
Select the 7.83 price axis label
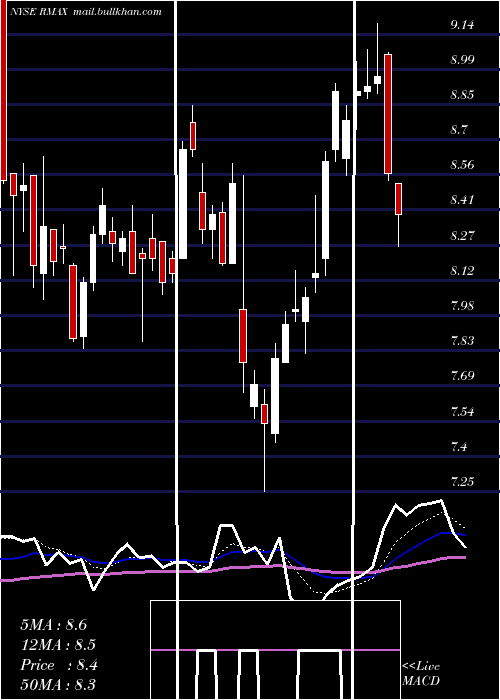coord(462,341)
